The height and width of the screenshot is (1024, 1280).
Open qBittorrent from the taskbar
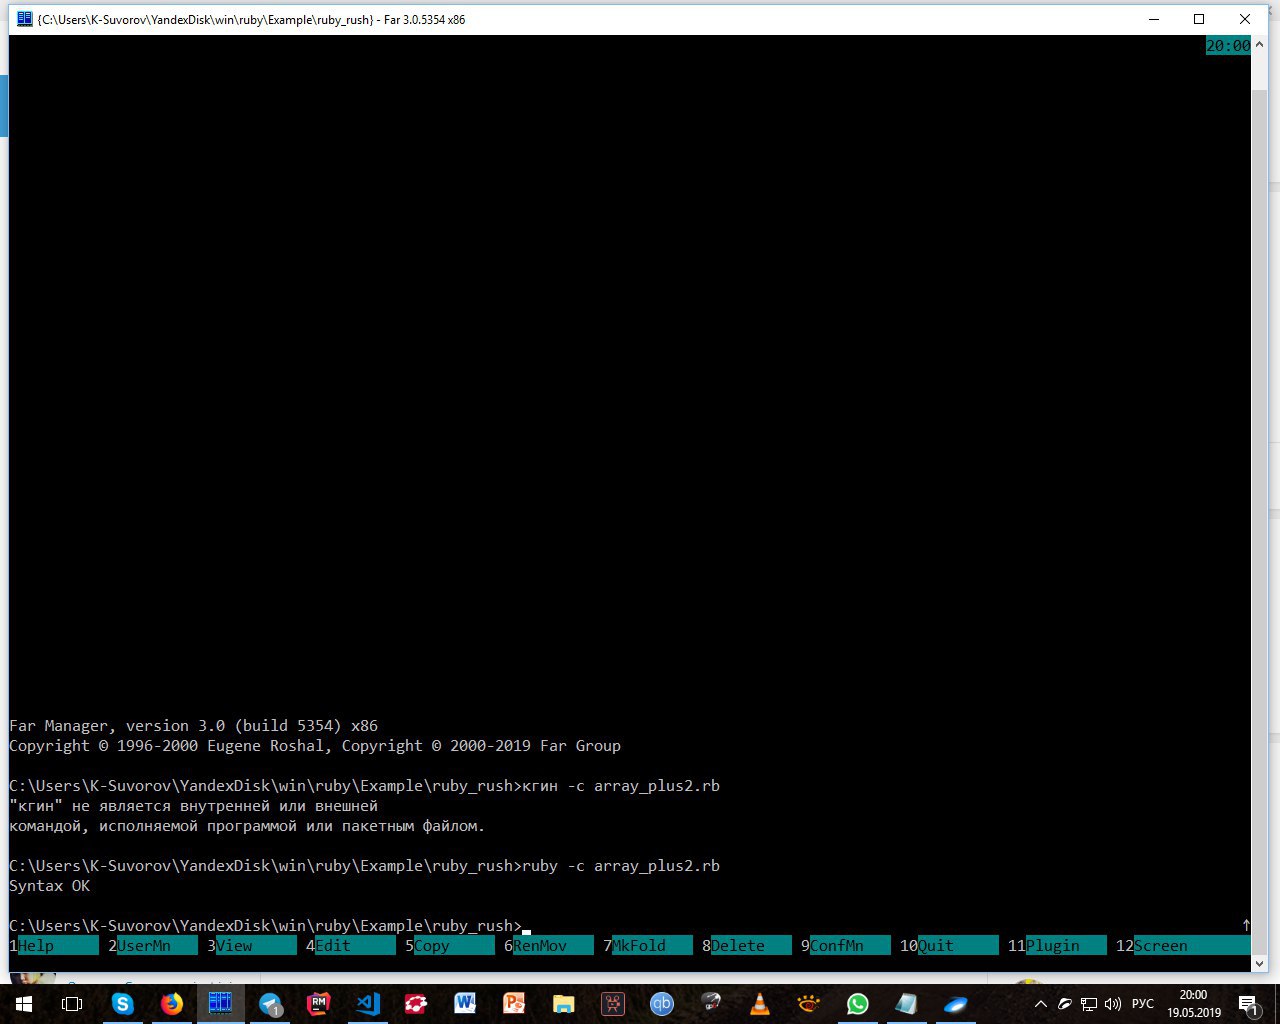[662, 1003]
